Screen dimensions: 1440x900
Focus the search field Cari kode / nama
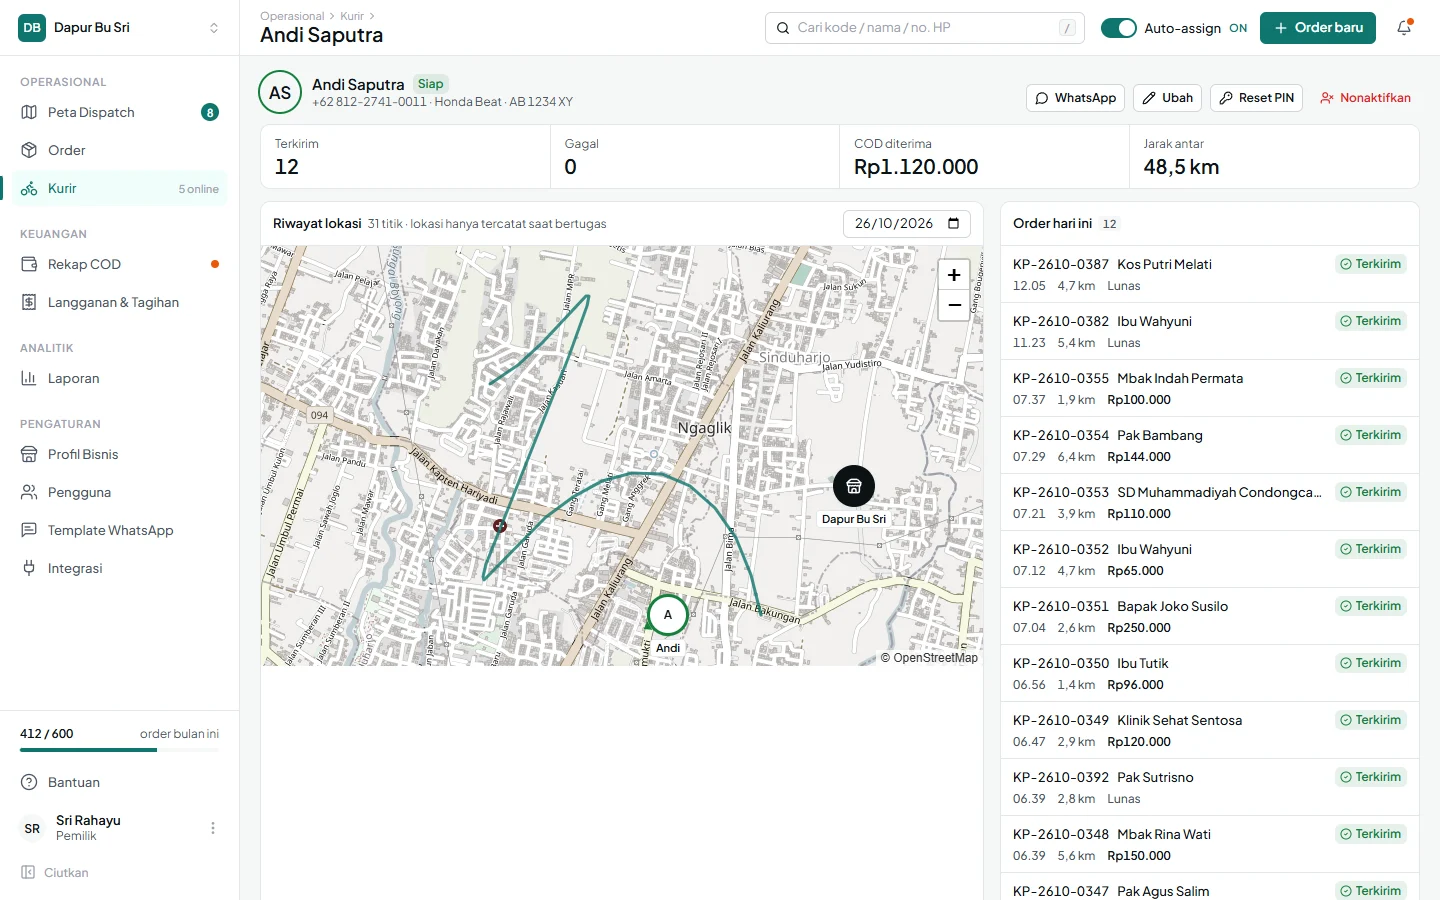tap(925, 28)
